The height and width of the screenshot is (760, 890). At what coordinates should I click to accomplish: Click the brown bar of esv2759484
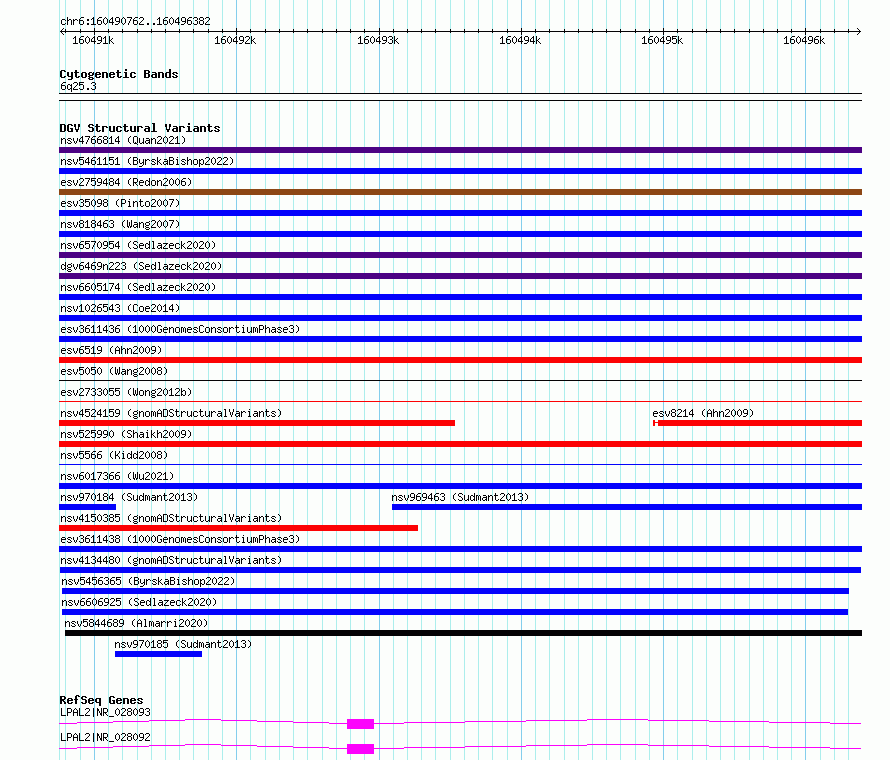(x=460, y=192)
